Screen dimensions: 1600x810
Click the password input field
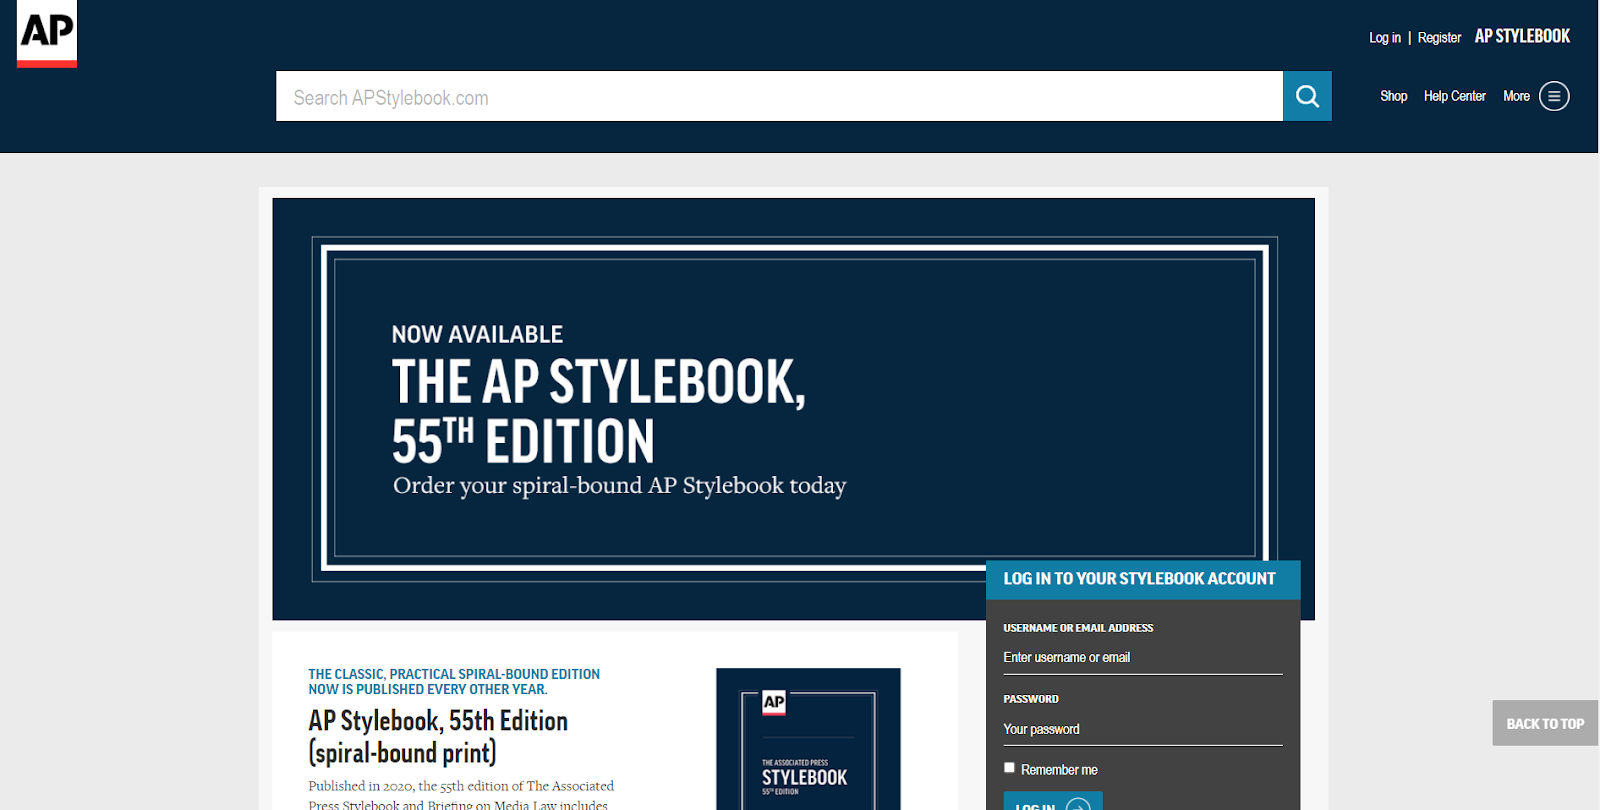(1143, 730)
